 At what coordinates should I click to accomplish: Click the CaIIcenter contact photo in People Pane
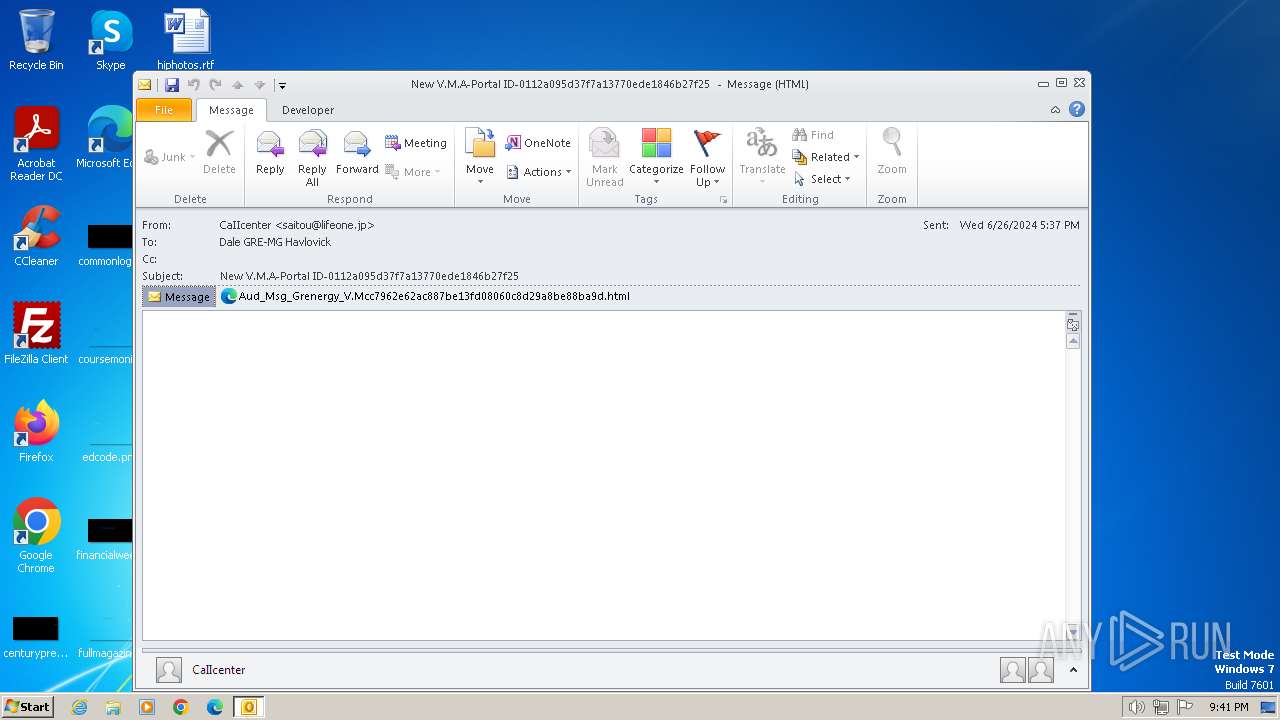169,670
